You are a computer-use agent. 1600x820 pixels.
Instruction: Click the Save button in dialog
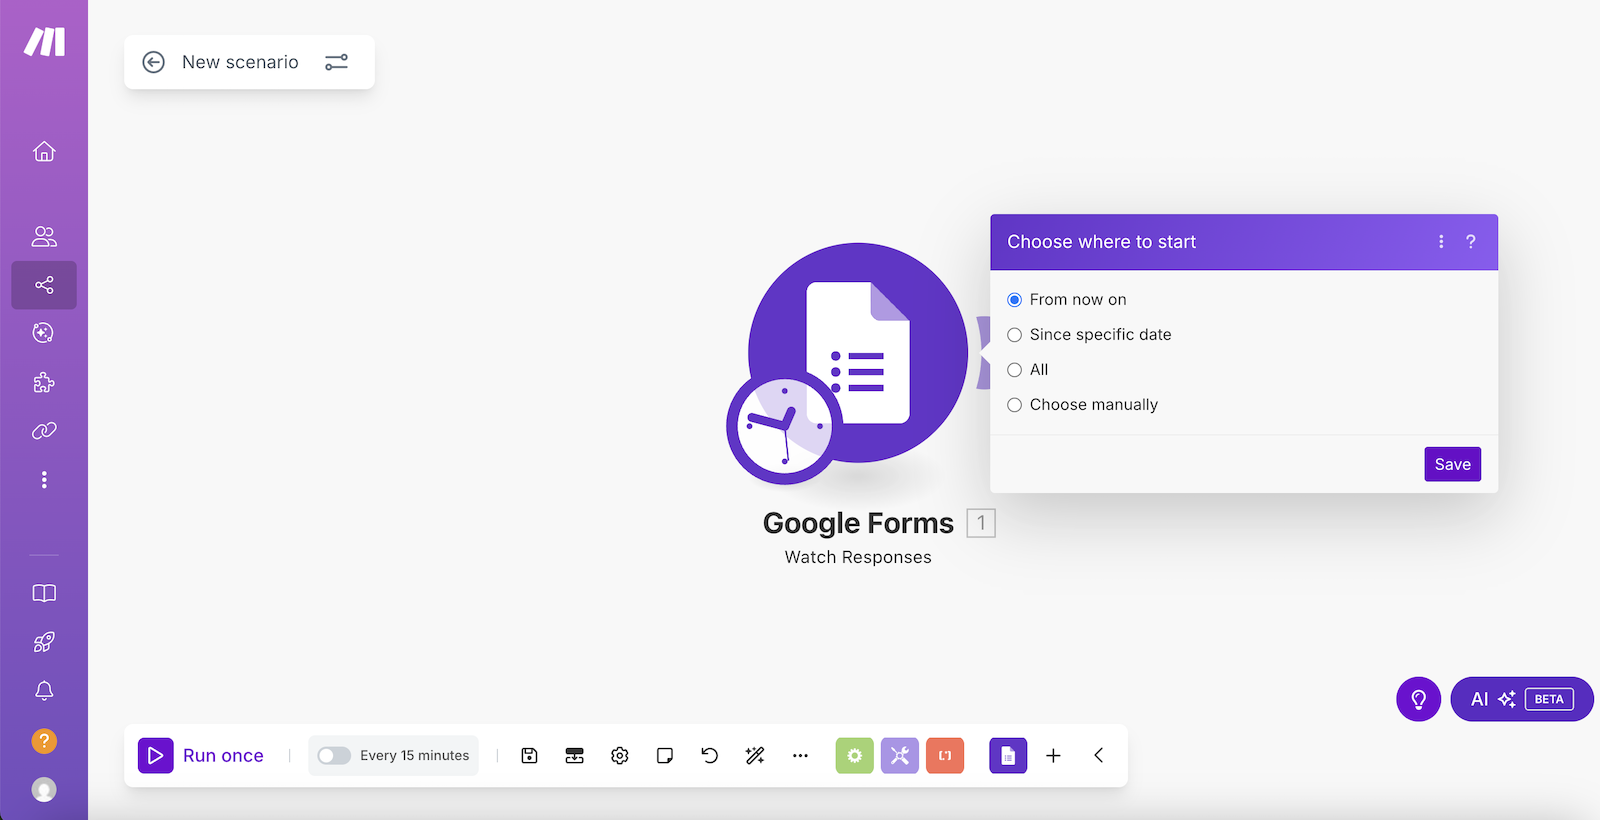pyautogui.click(x=1452, y=464)
